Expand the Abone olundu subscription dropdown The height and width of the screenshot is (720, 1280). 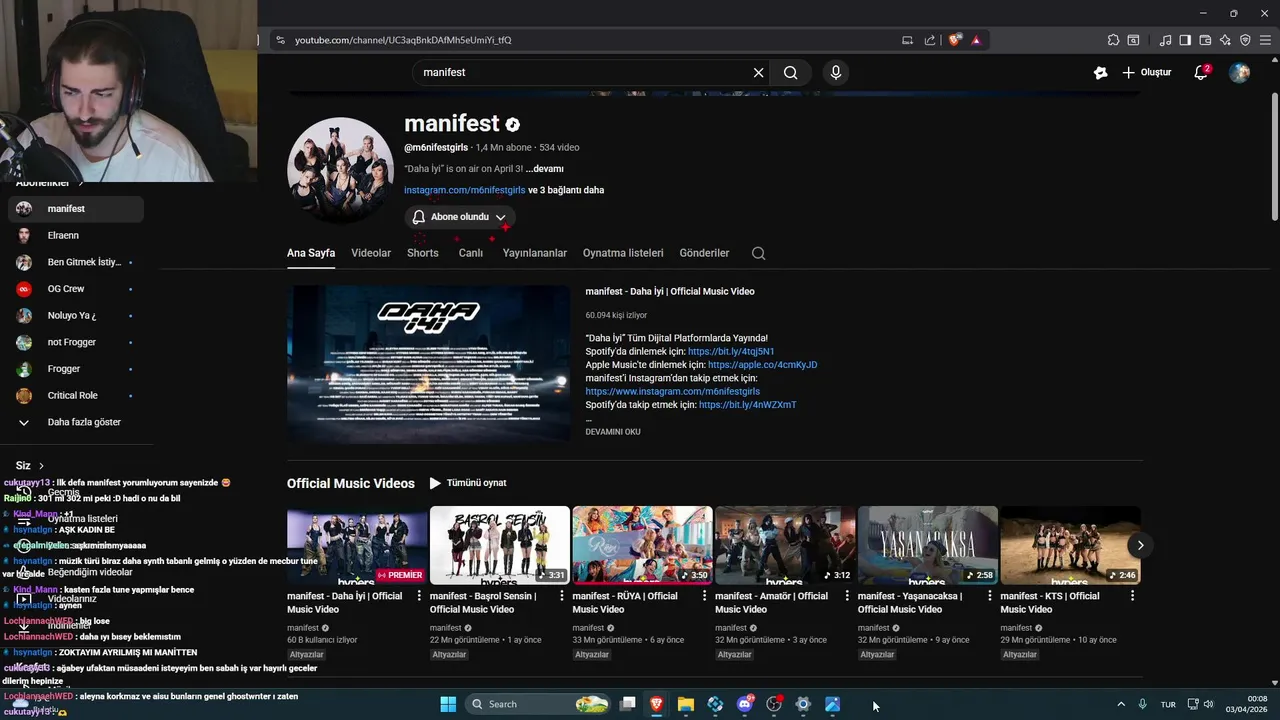tap(460, 217)
